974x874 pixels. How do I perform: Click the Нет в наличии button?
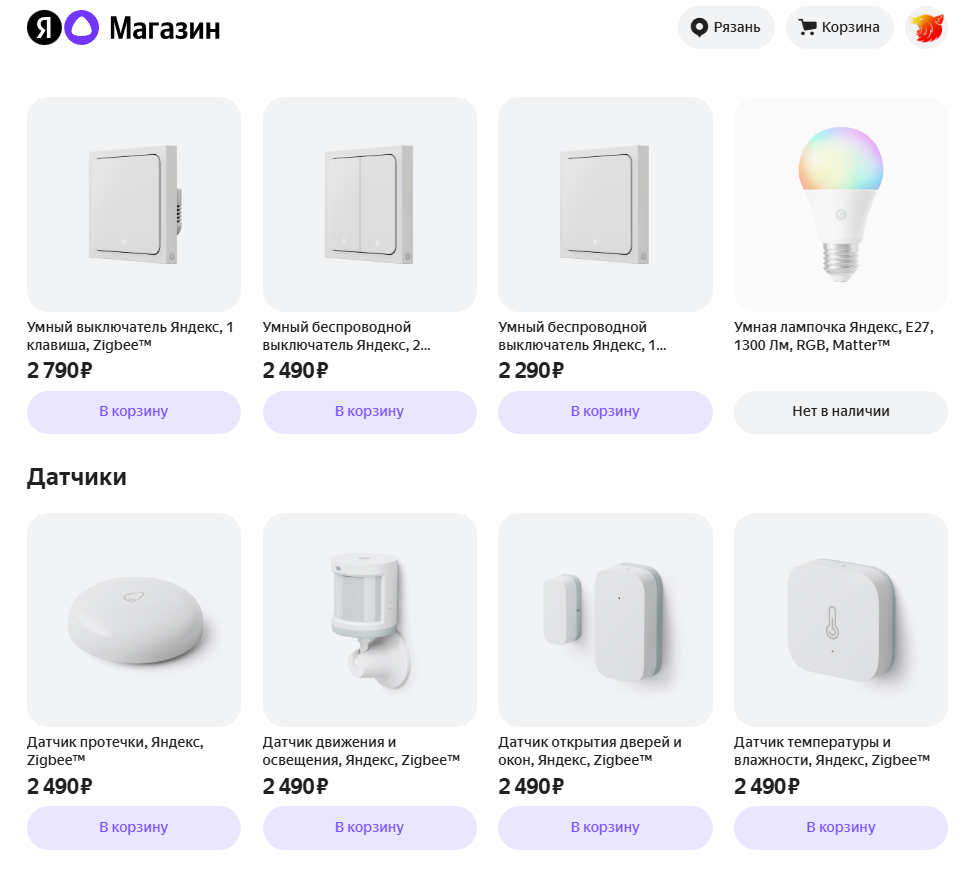point(840,412)
